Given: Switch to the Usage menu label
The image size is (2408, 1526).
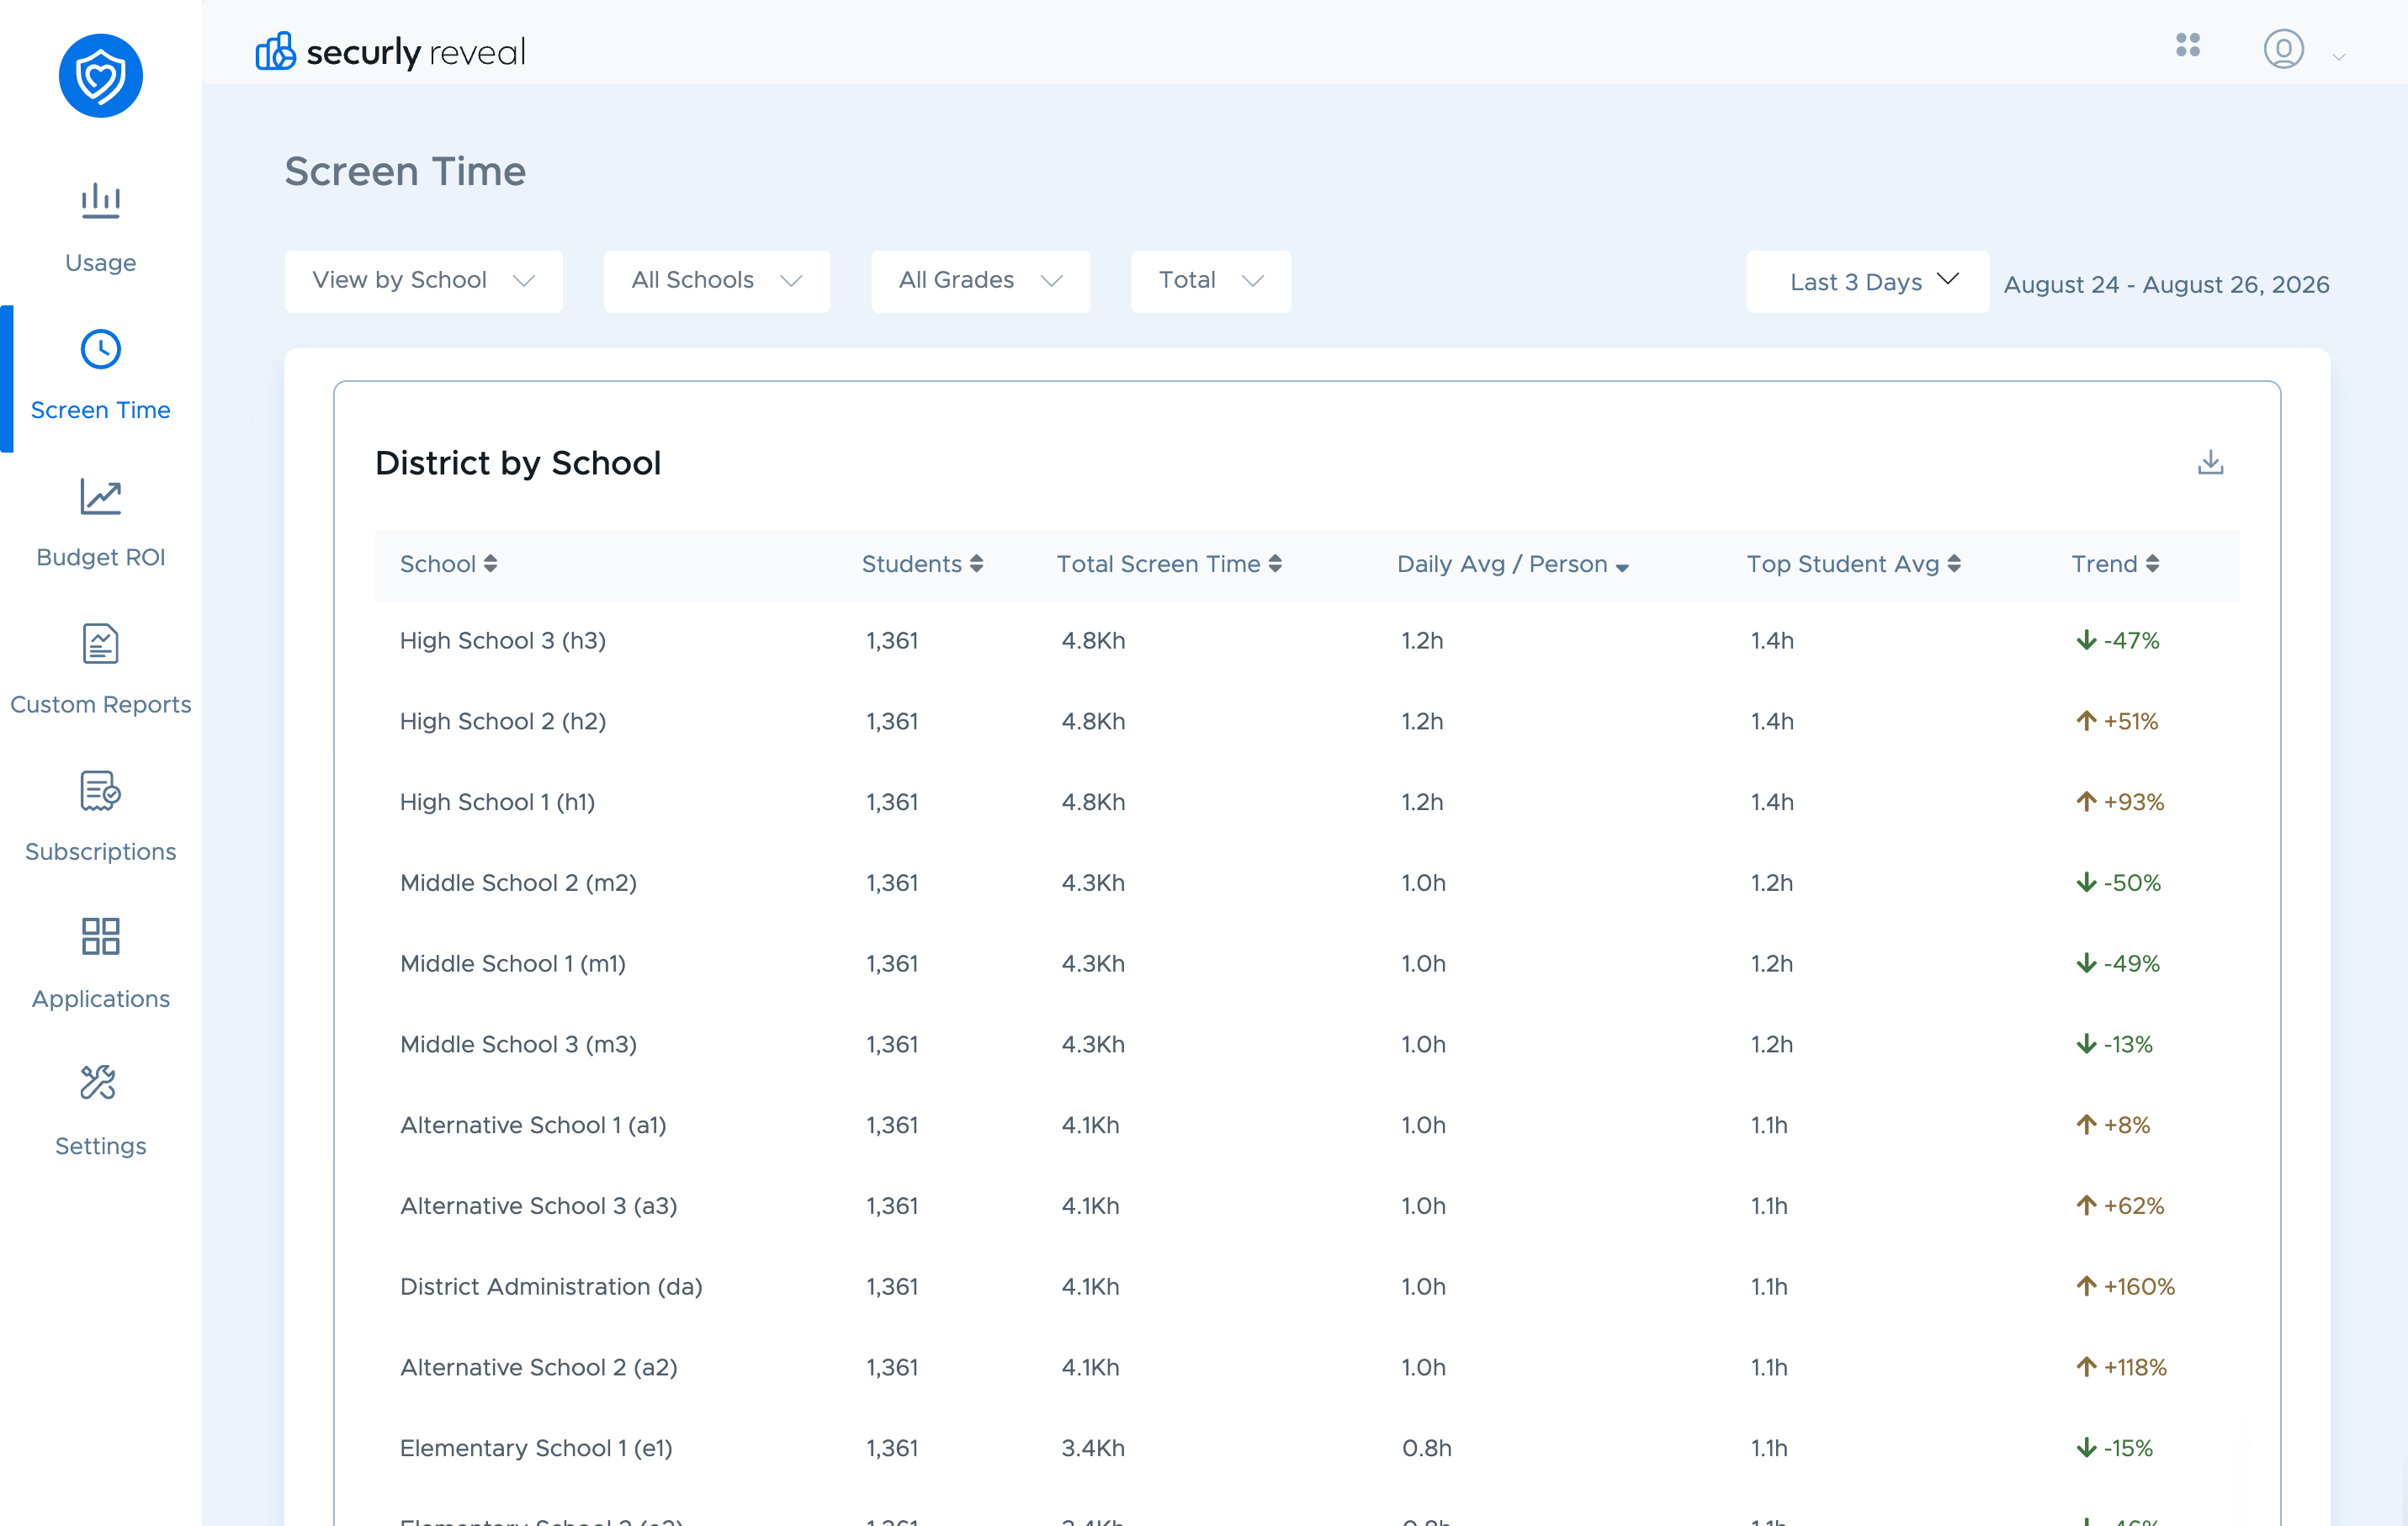Looking at the screenshot, I should point(100,263).
